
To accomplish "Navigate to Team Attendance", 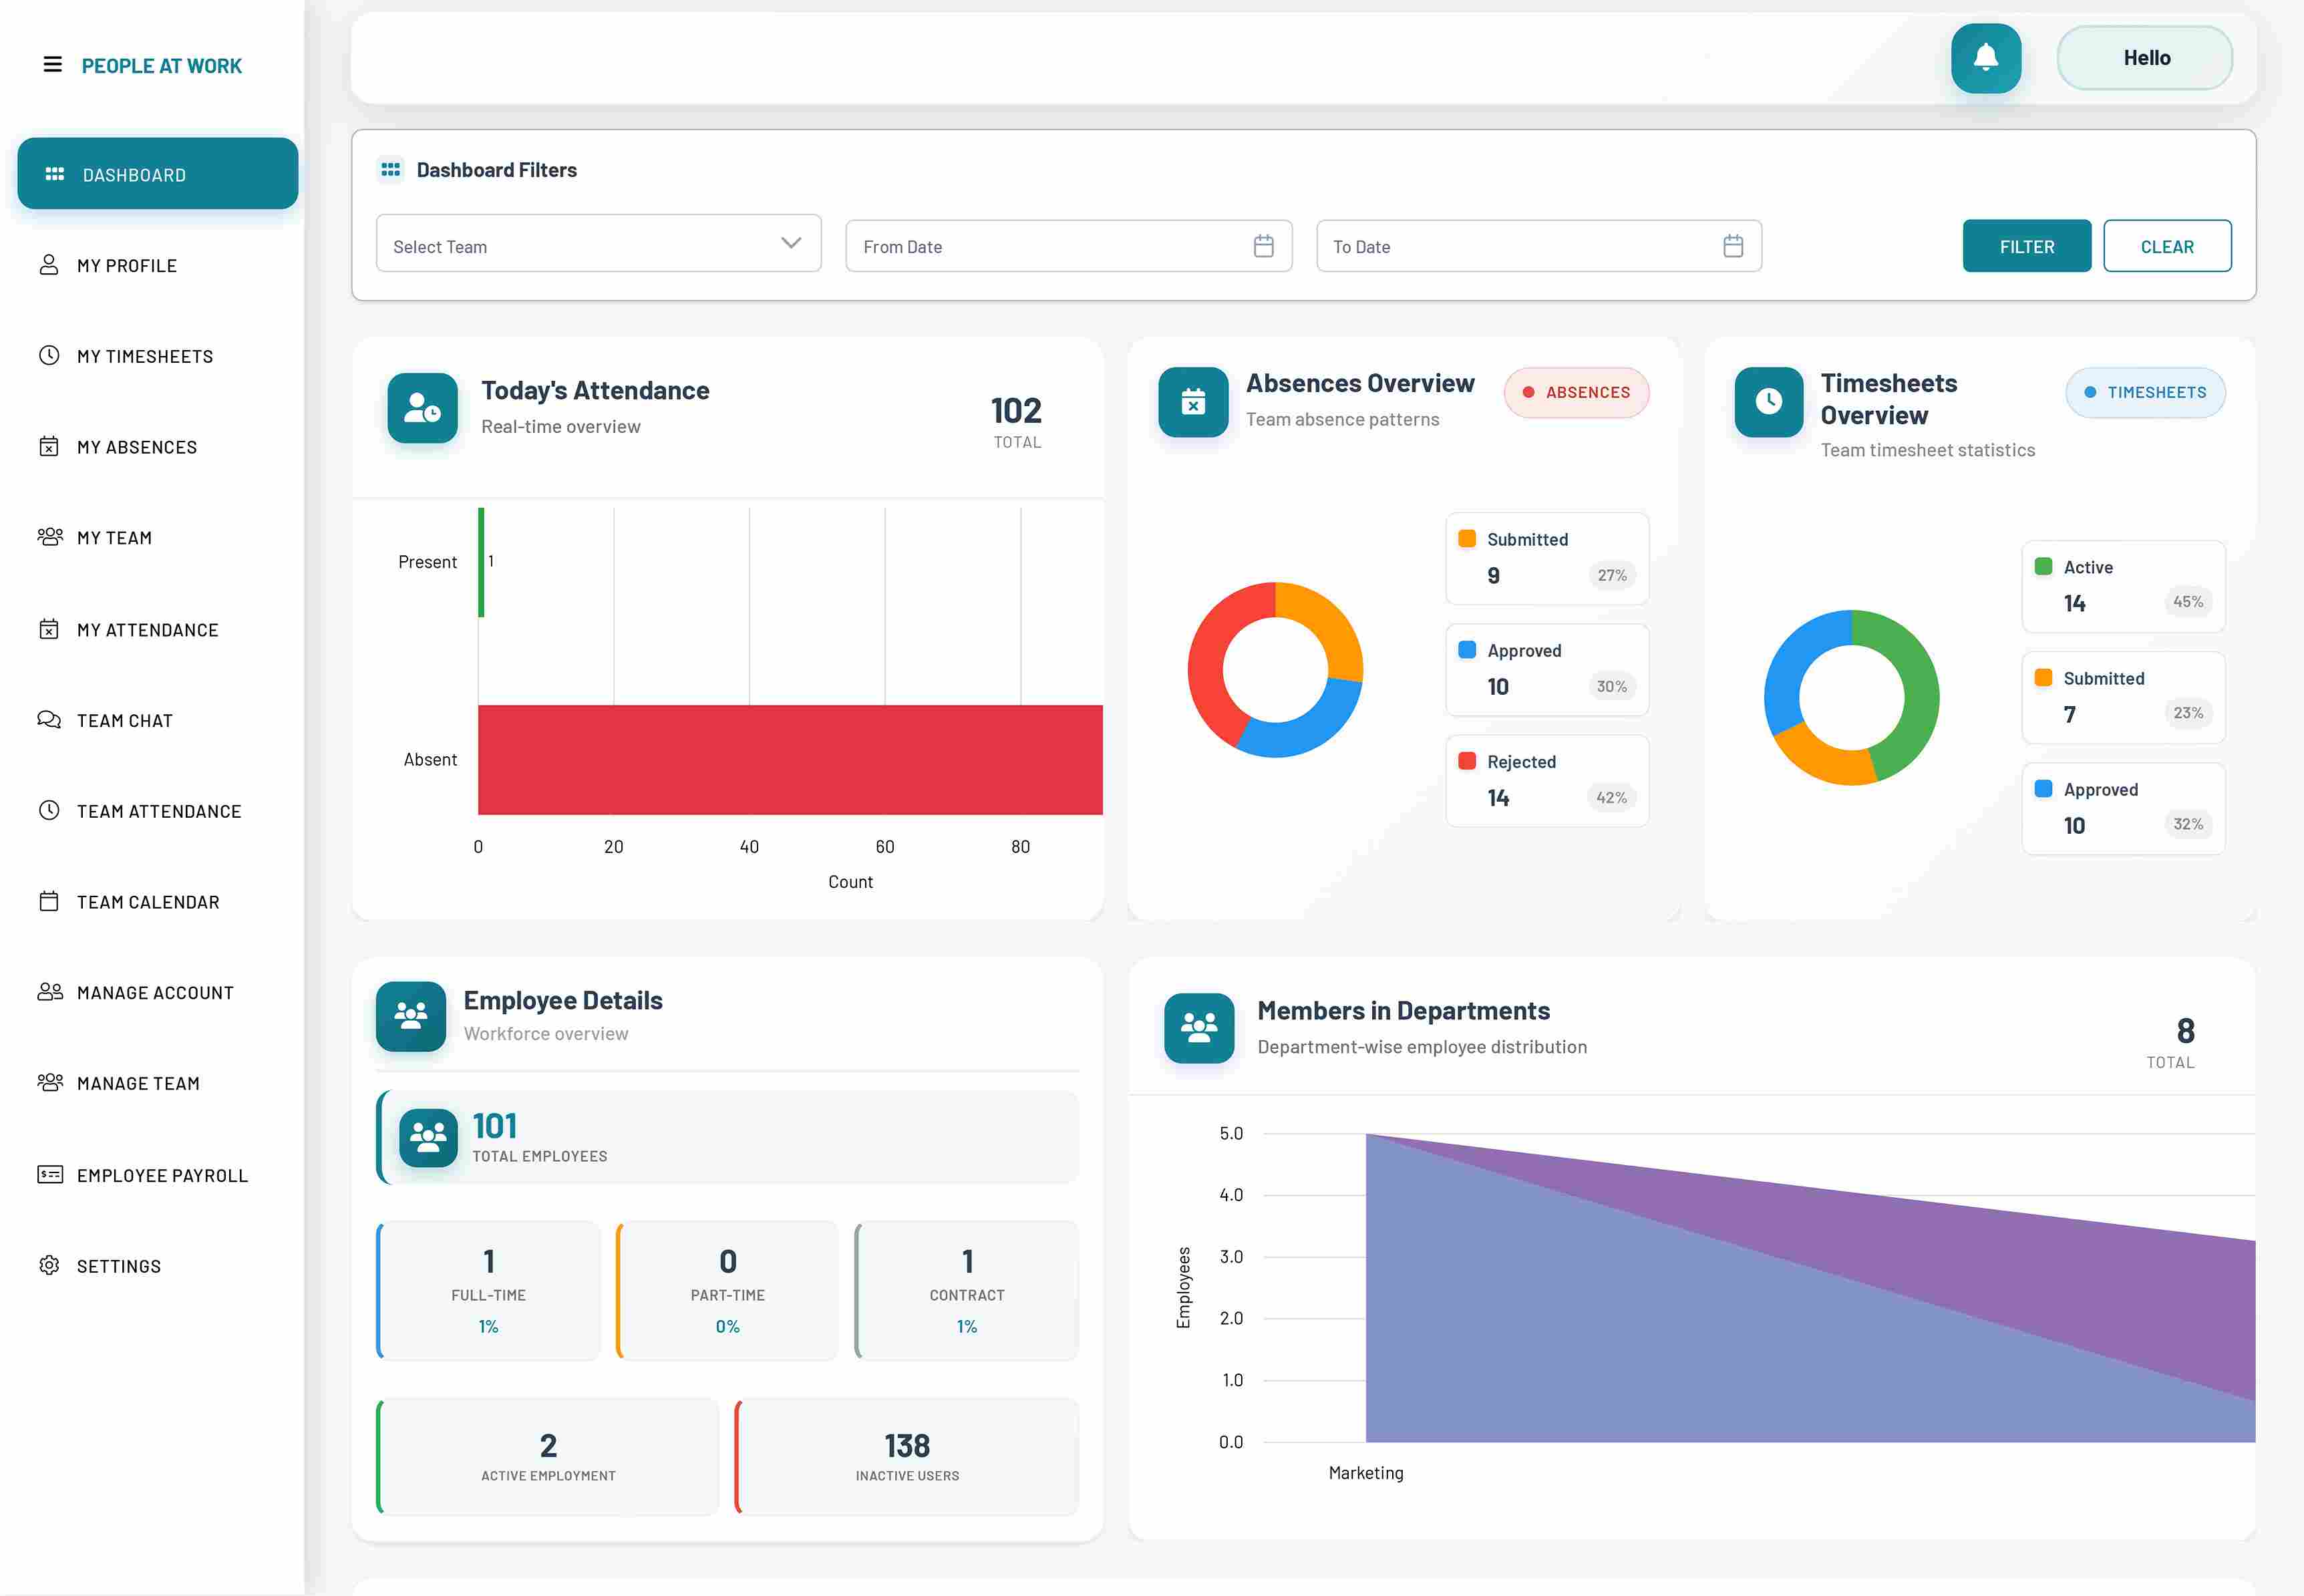I will pyautogui.click(x=158, y=810).
